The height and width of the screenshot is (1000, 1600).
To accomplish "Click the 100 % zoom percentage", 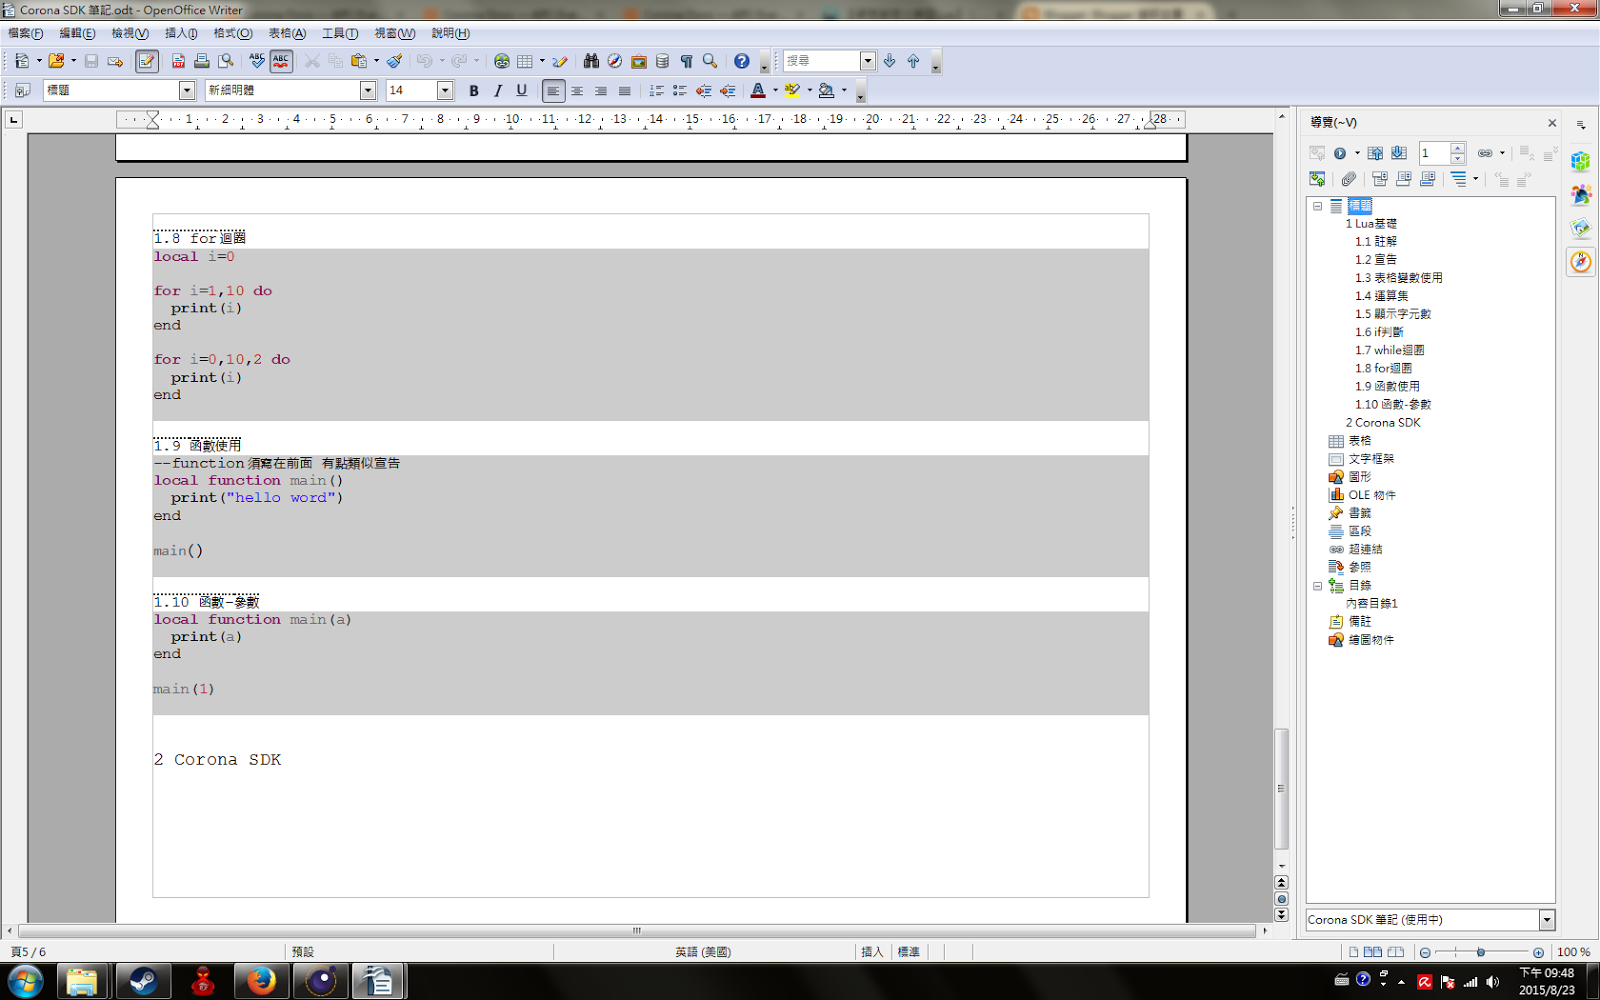I will [x=1573, y=952].
